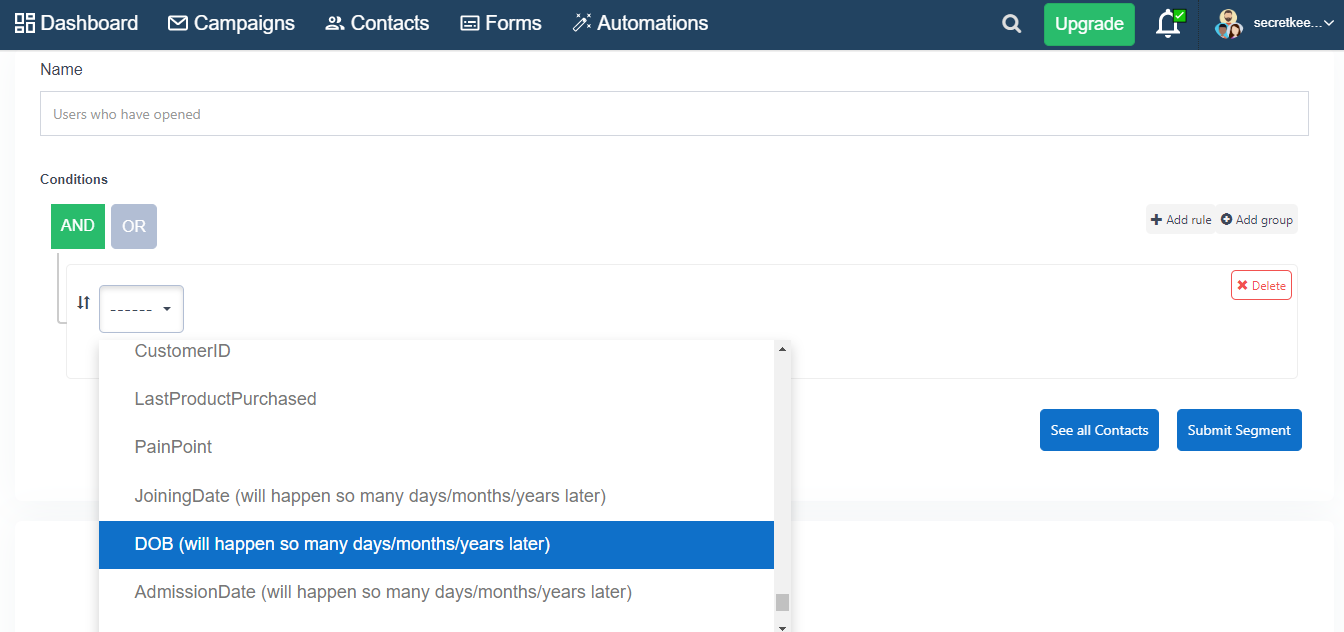Click the Contacts people icon

335,24
